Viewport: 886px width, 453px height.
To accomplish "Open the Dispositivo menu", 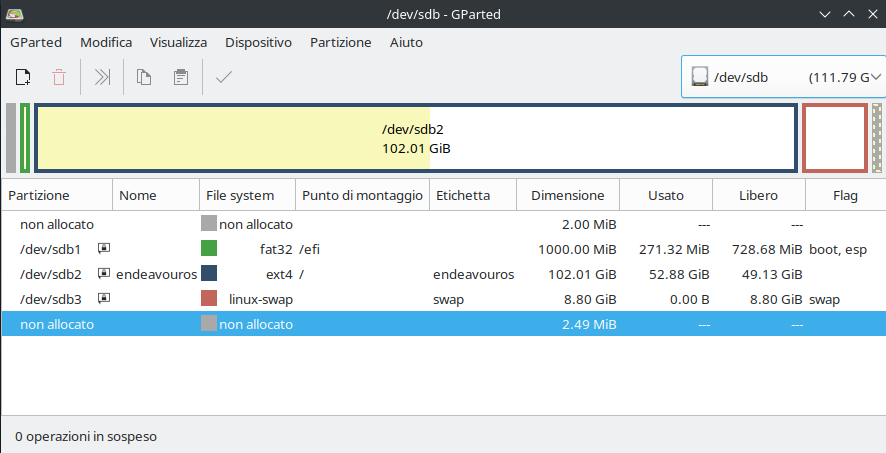I will 258,42.
